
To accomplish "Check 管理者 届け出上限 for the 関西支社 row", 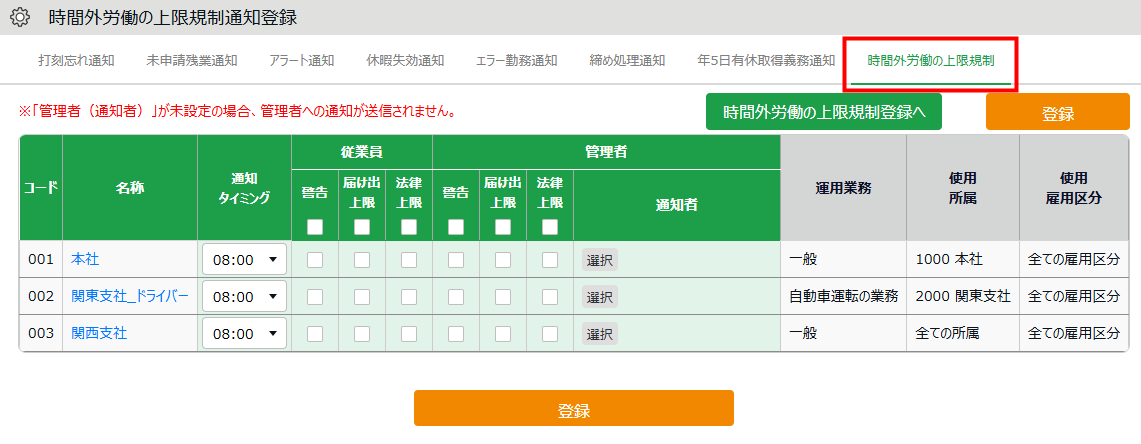I will [x=503, y=333].
